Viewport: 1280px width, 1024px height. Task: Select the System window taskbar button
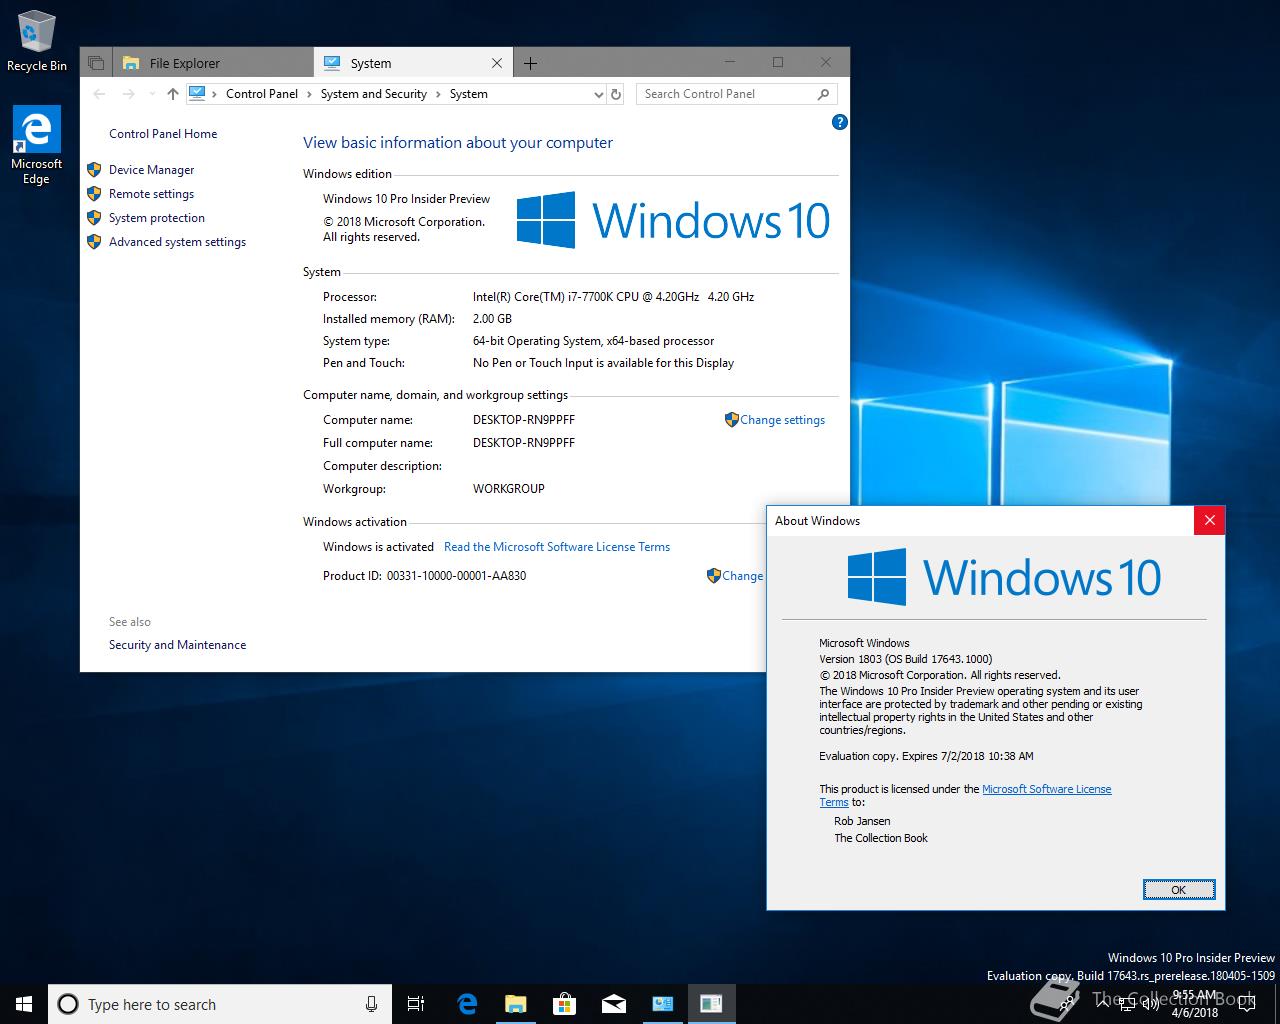tap(663, 1004)
